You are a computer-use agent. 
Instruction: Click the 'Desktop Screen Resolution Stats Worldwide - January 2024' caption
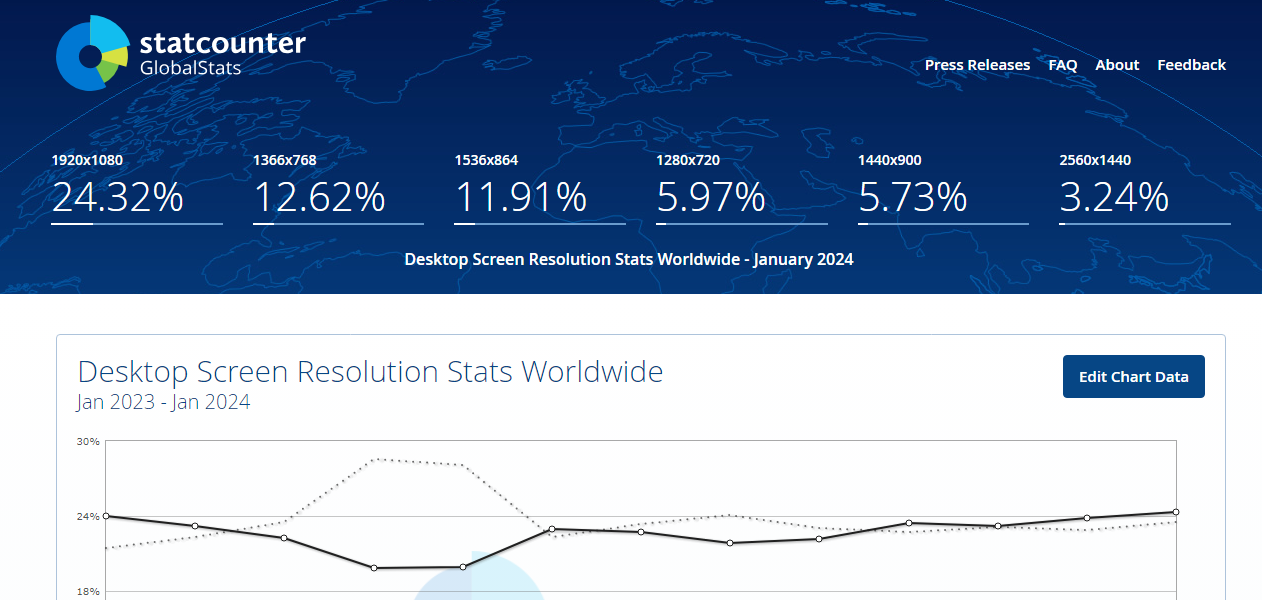coord(629,259)
